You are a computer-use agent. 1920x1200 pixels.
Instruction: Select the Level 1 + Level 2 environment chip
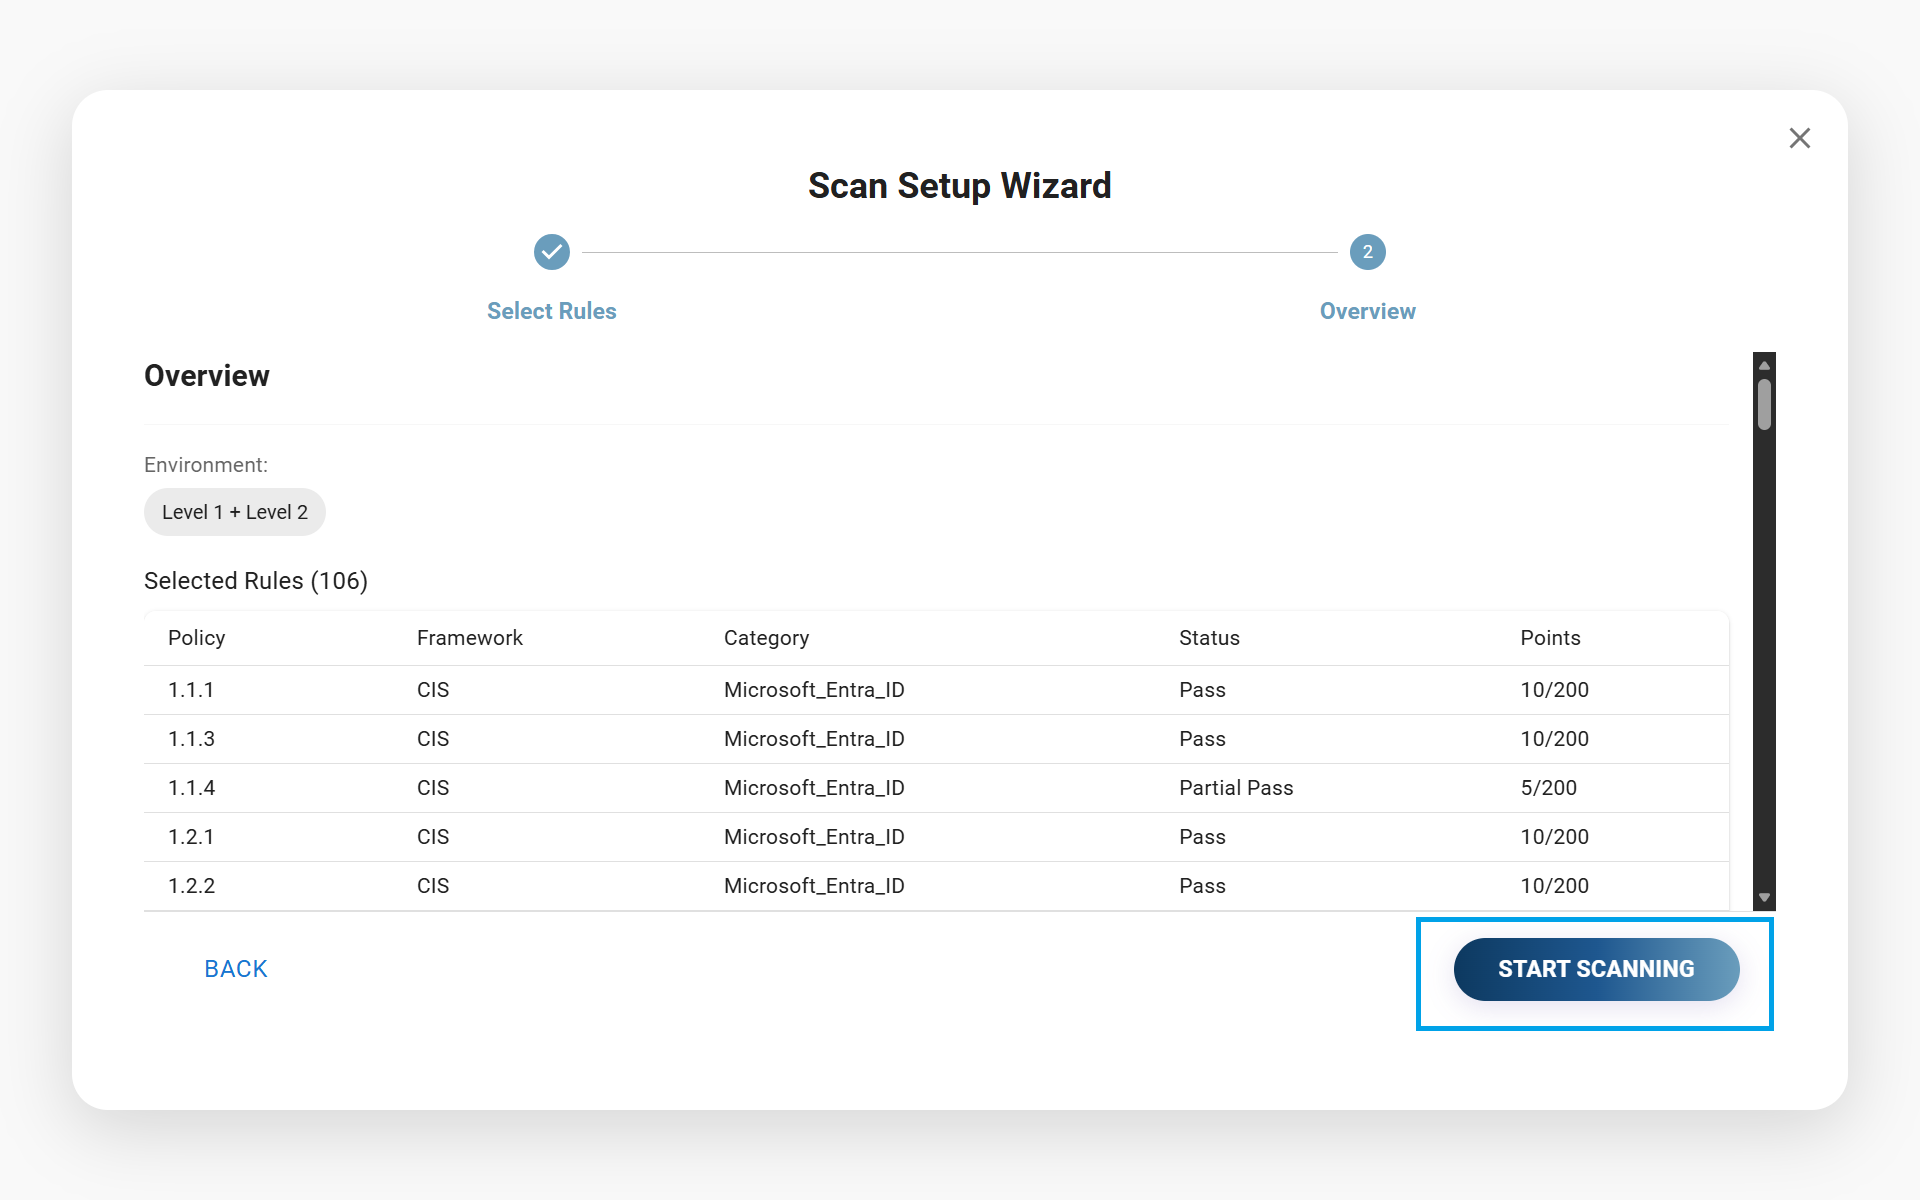click(234, 511)
